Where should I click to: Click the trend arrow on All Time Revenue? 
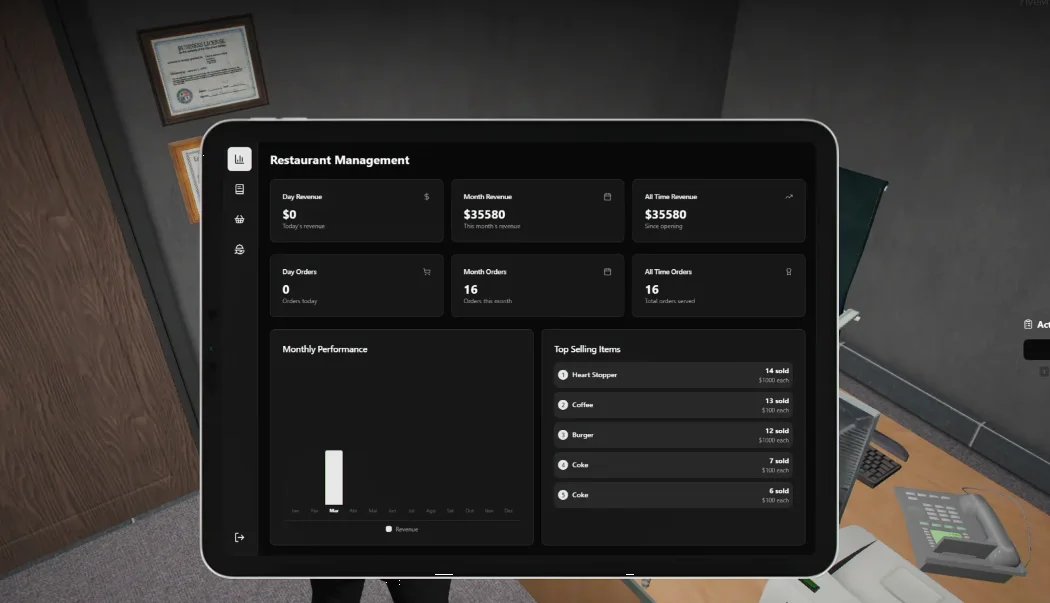(789, 197)
